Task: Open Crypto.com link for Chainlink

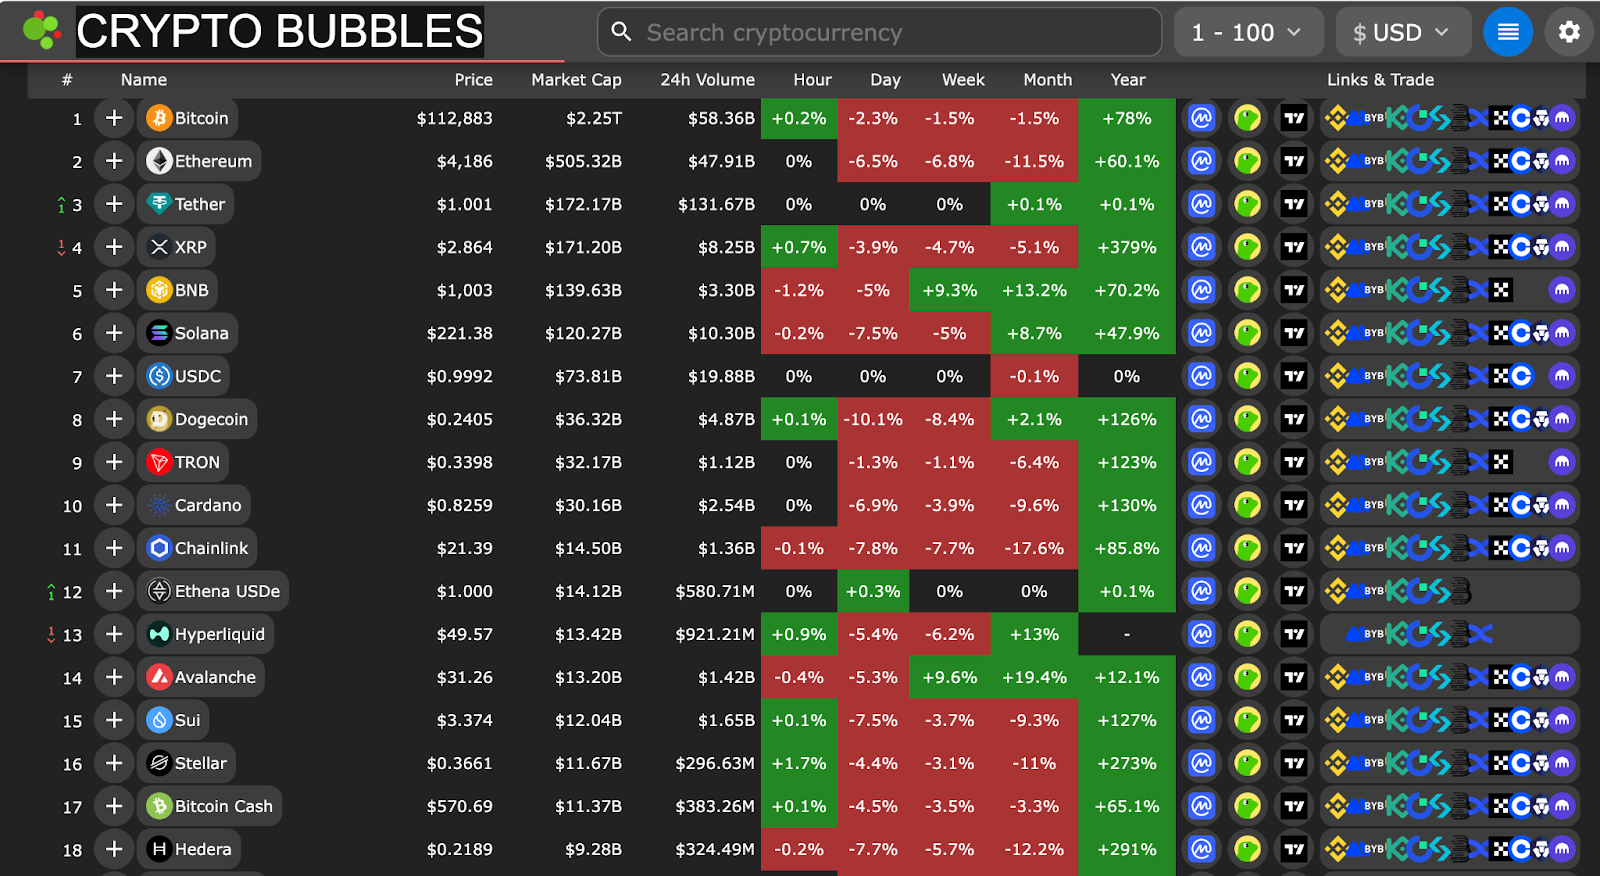Action: point(1541,548)
